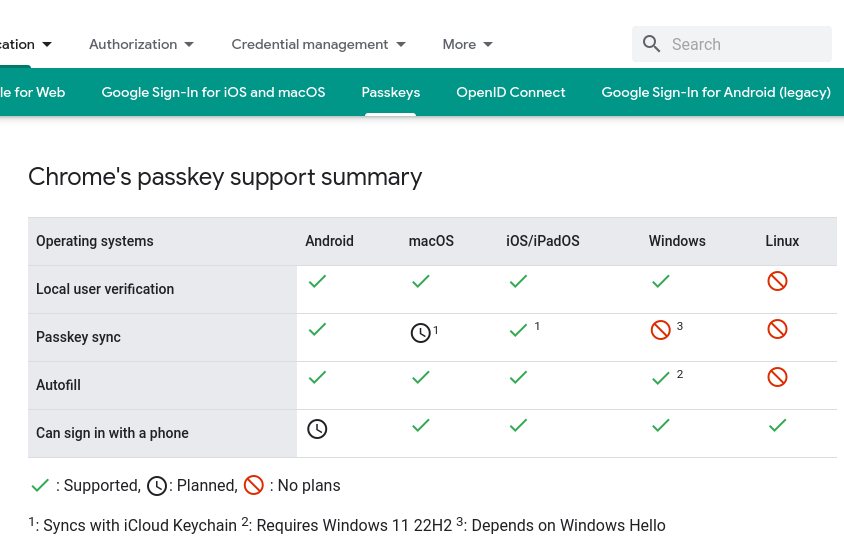The image size is (844, 543).
Task: Click the iOS/iPadOS checkmark in Autofill row
Action: tap(518, 377)
